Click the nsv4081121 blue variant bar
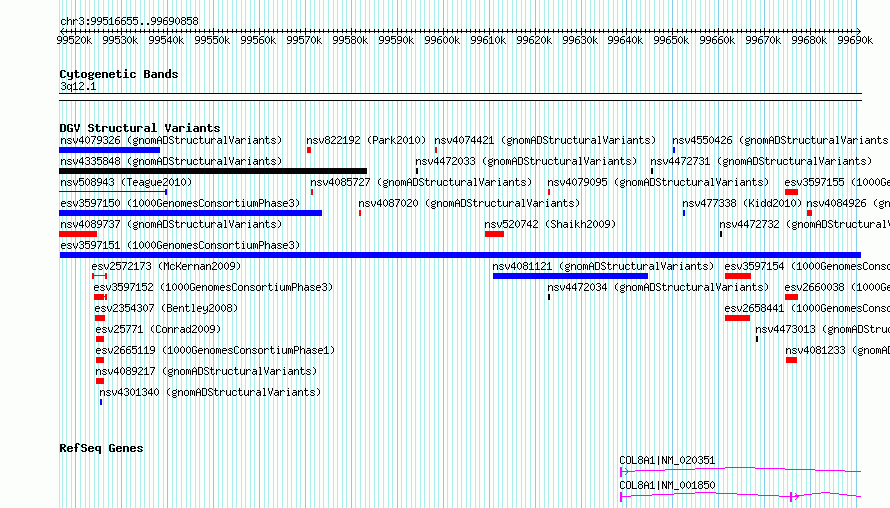Image resolution: width=890 pixels, height=508 pixels. point(570,276)
